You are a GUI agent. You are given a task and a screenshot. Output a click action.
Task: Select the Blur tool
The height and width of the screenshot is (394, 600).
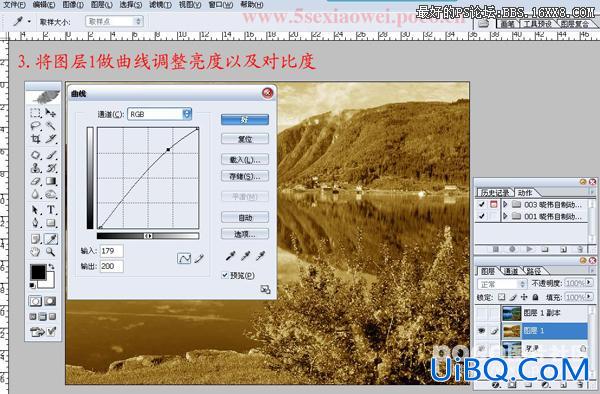coord(35,194)
